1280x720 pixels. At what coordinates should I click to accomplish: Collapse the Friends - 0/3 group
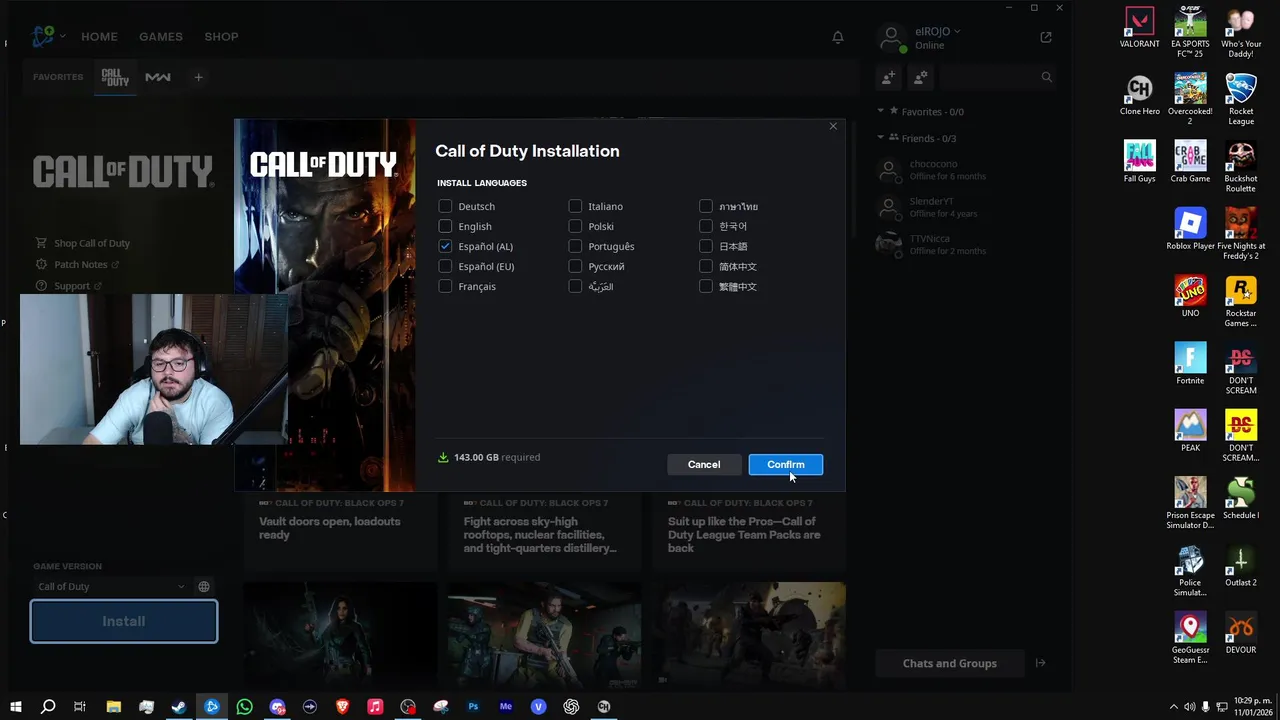point(881,138)
